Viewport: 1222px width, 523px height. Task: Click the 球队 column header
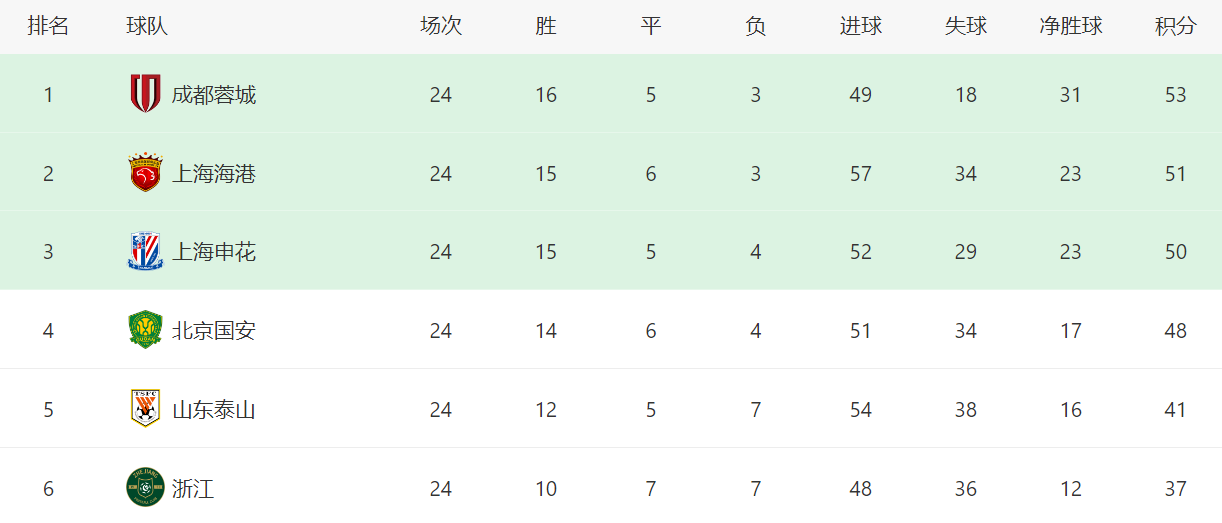tap(147, 27)
